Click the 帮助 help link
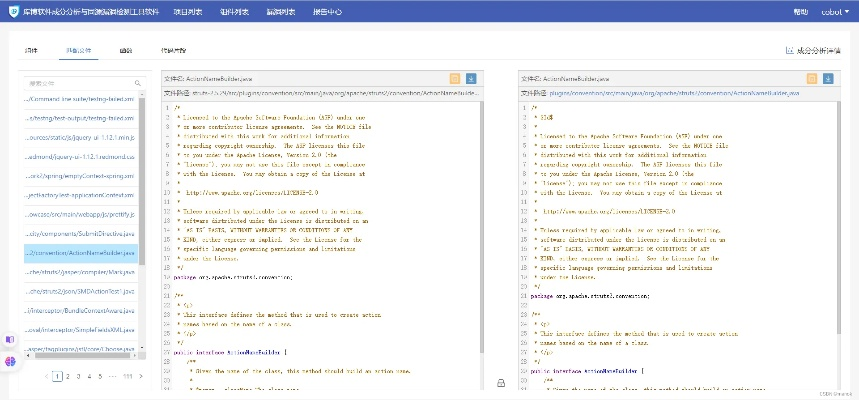This screenshot has height=400, width=859. tap(800, 12)
